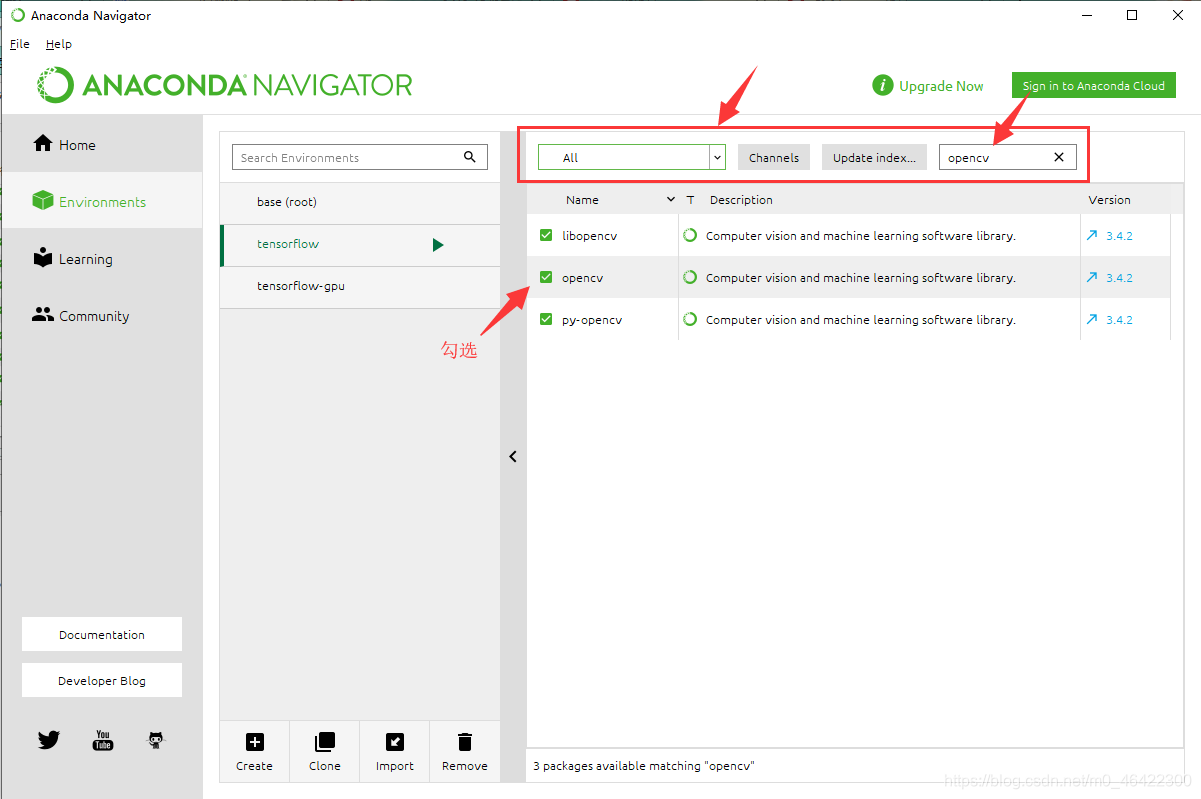Screen dimensions: 1201x799
Task: Click the play arrow next to tensorflow
Action: 438,244
